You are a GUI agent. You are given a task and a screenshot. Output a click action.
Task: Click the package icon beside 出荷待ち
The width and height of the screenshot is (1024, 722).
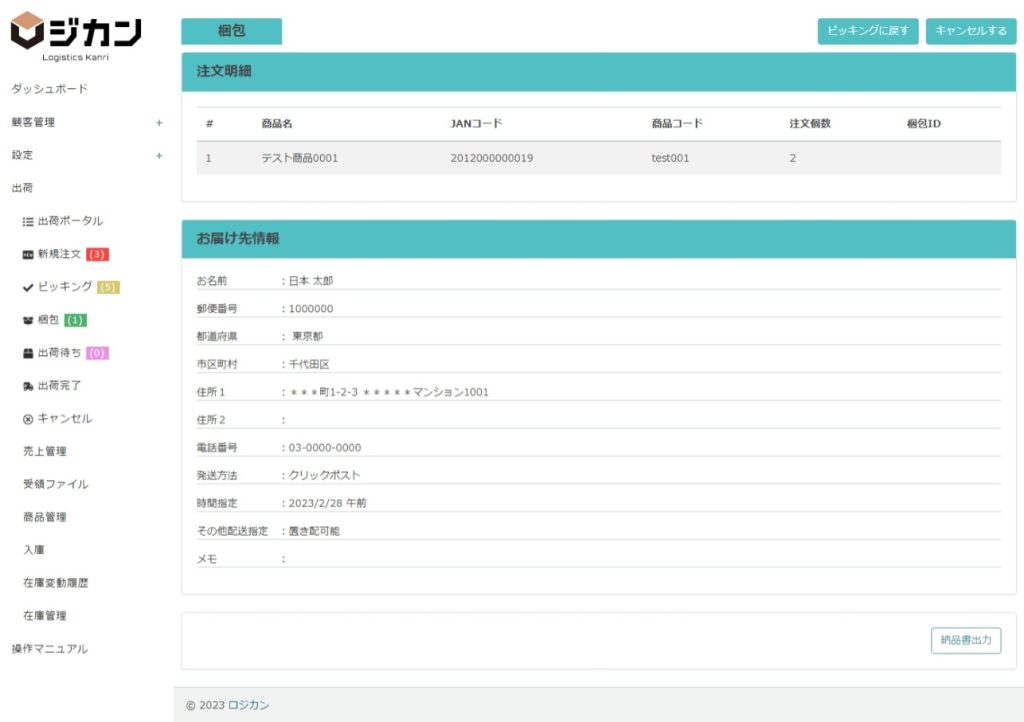click(x=28, y=353)
